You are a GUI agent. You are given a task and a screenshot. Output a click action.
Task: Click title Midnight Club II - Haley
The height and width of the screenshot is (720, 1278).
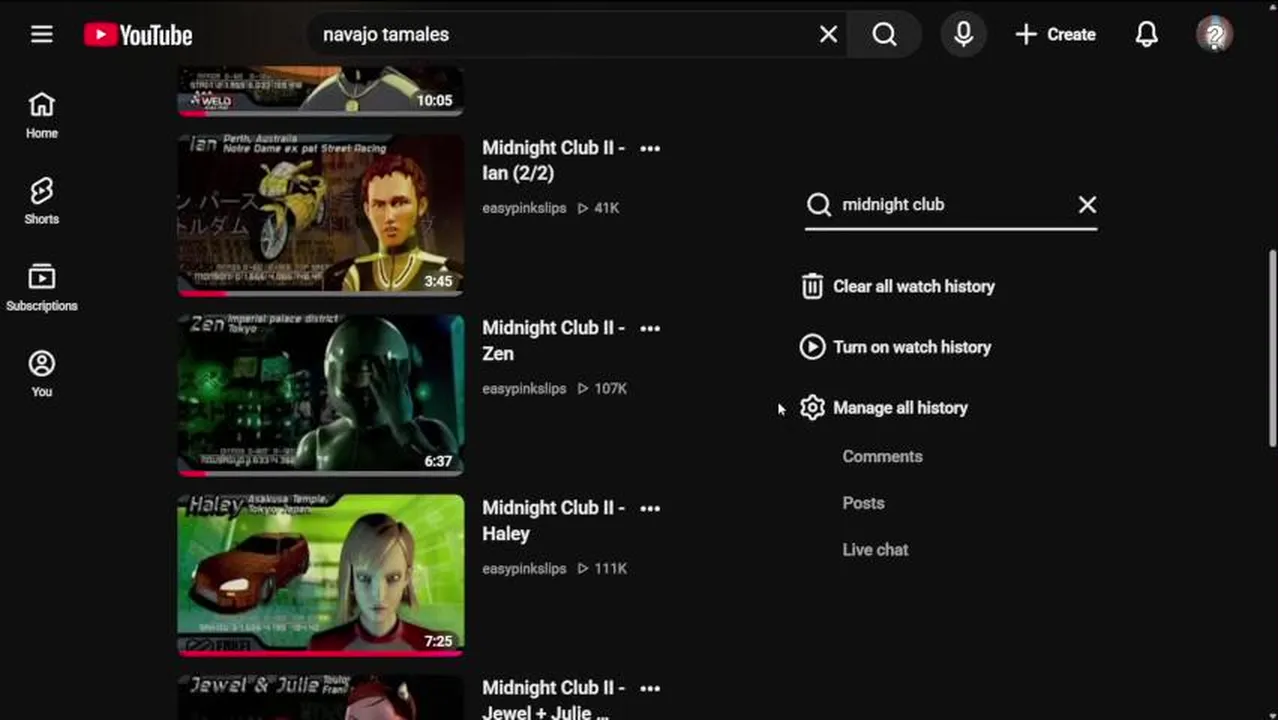tap(553, 520)
